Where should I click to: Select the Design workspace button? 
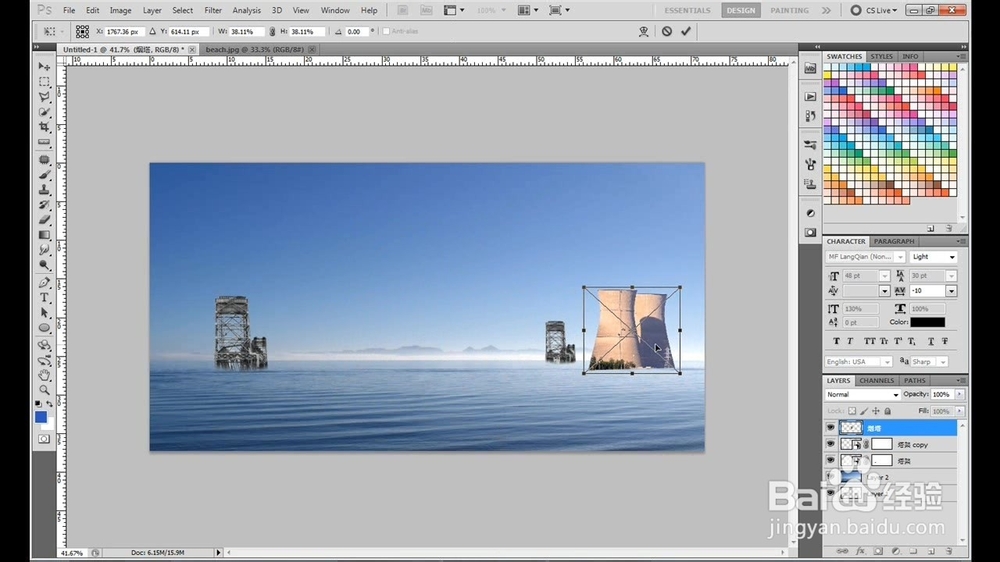click(740, 10)
